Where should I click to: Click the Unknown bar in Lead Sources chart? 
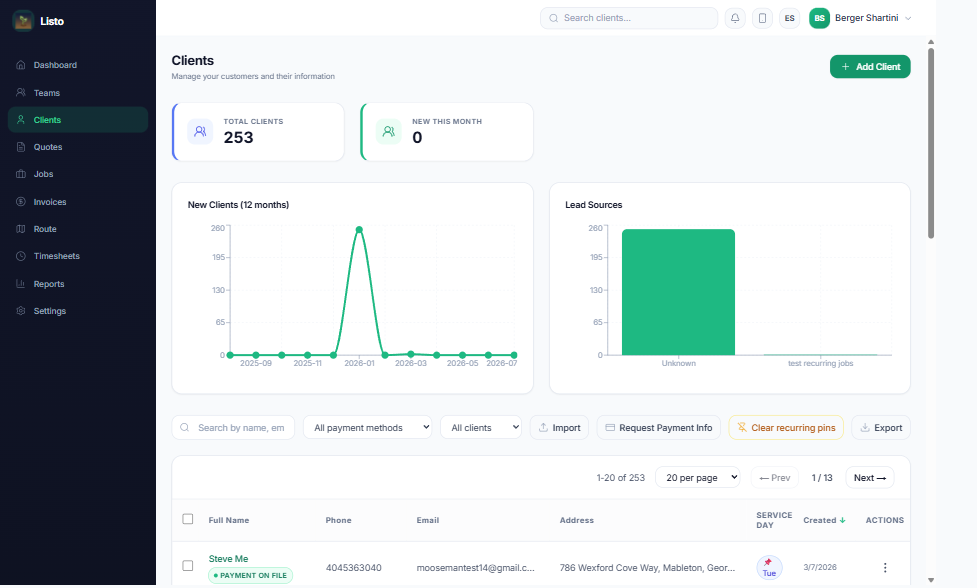[x=678, y=292]
